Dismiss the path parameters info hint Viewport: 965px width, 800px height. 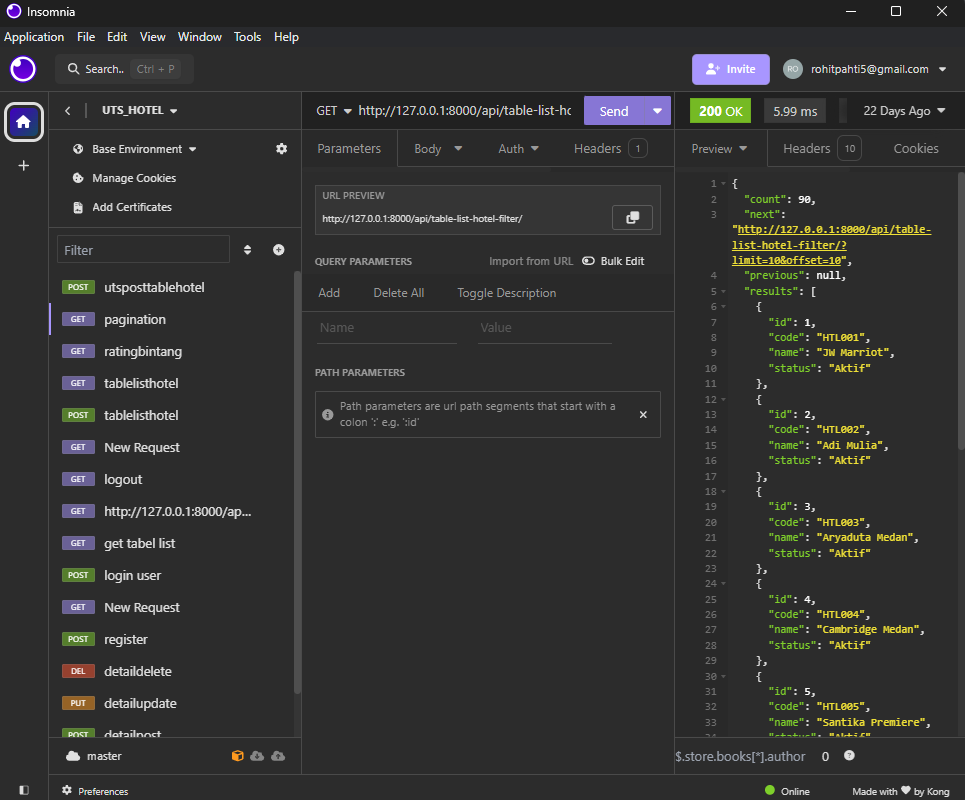coord(643,414)
